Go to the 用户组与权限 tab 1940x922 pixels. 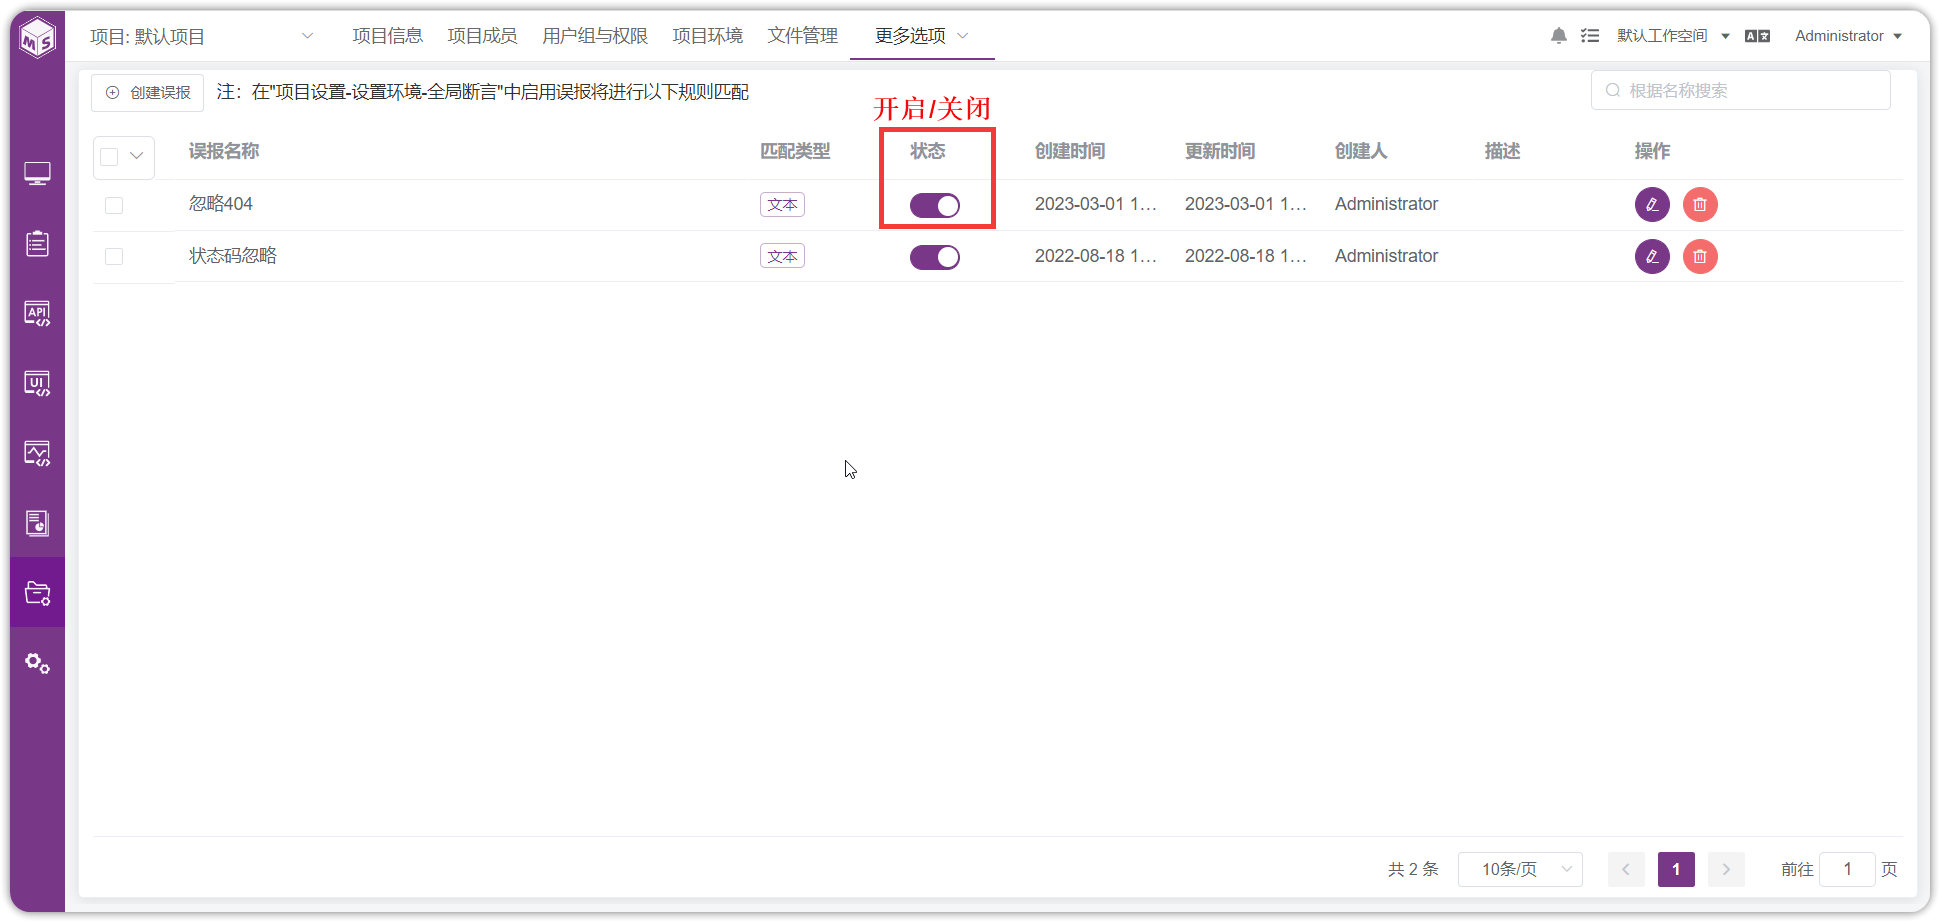point(595,36)
